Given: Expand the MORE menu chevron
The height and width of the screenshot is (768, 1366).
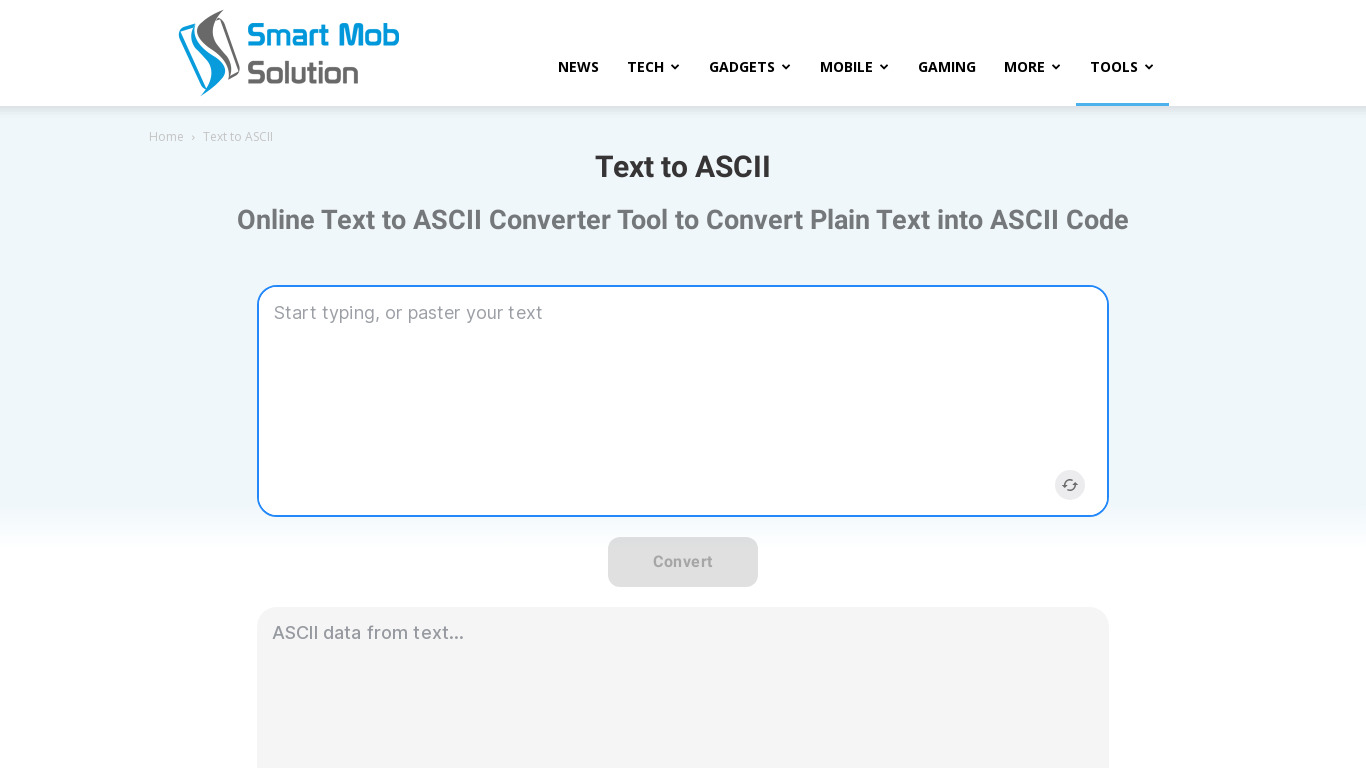Looking at the screenshot, I should [x=1056, y=67].
